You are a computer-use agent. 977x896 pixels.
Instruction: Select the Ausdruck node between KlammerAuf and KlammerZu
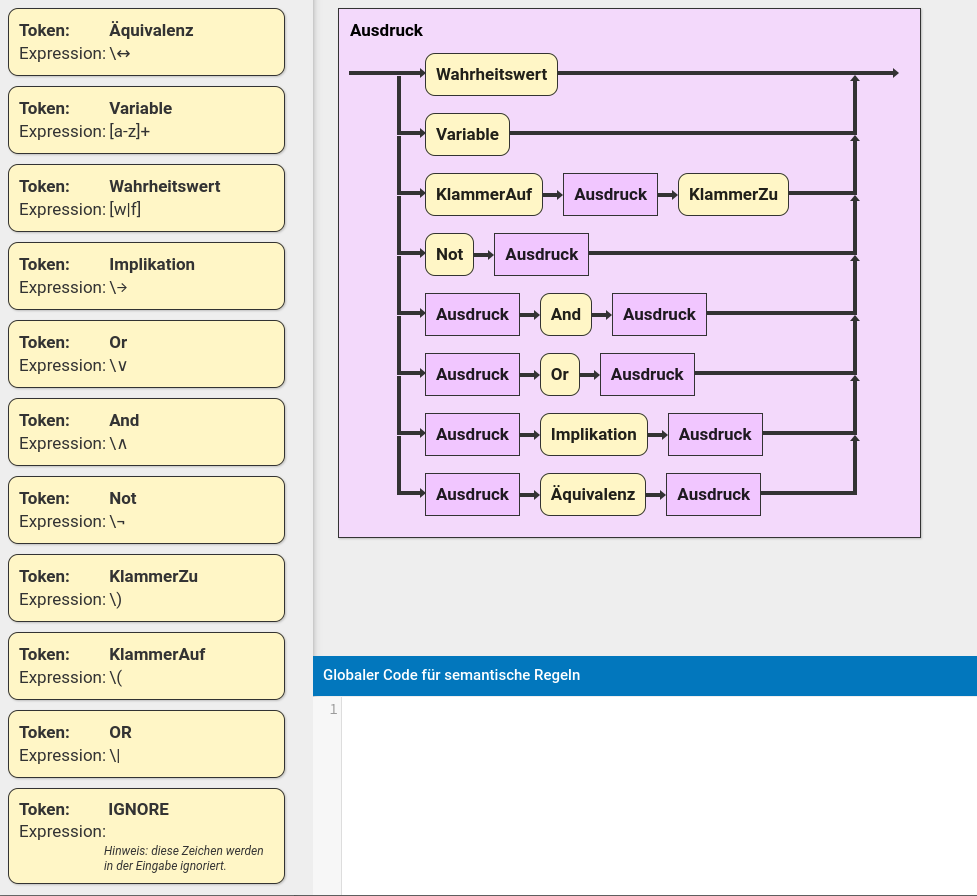pos(610,194)
